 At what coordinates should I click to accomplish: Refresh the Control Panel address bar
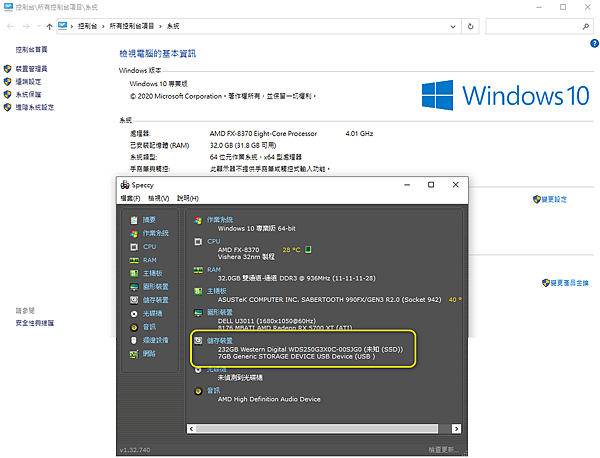(x=470, y=26)
